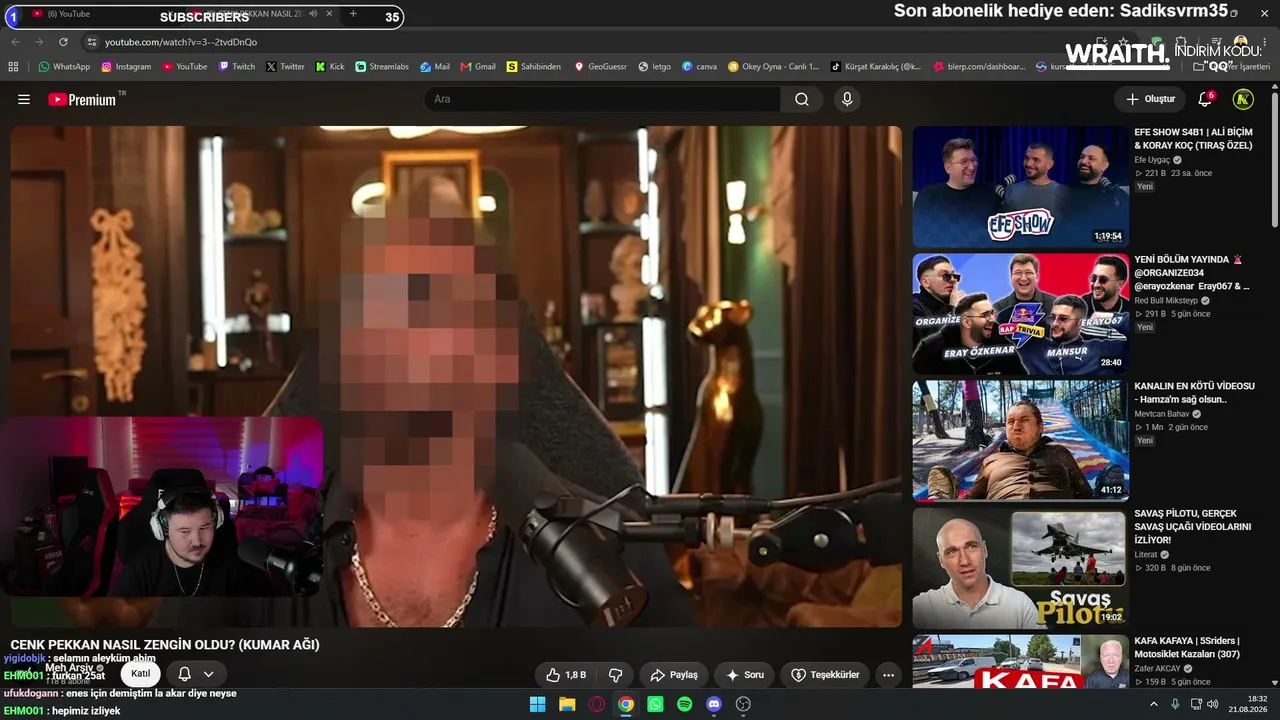Open Twitter bookmark
The image size is (1280, 720).
pyautogui.click(x=285, y=67)
